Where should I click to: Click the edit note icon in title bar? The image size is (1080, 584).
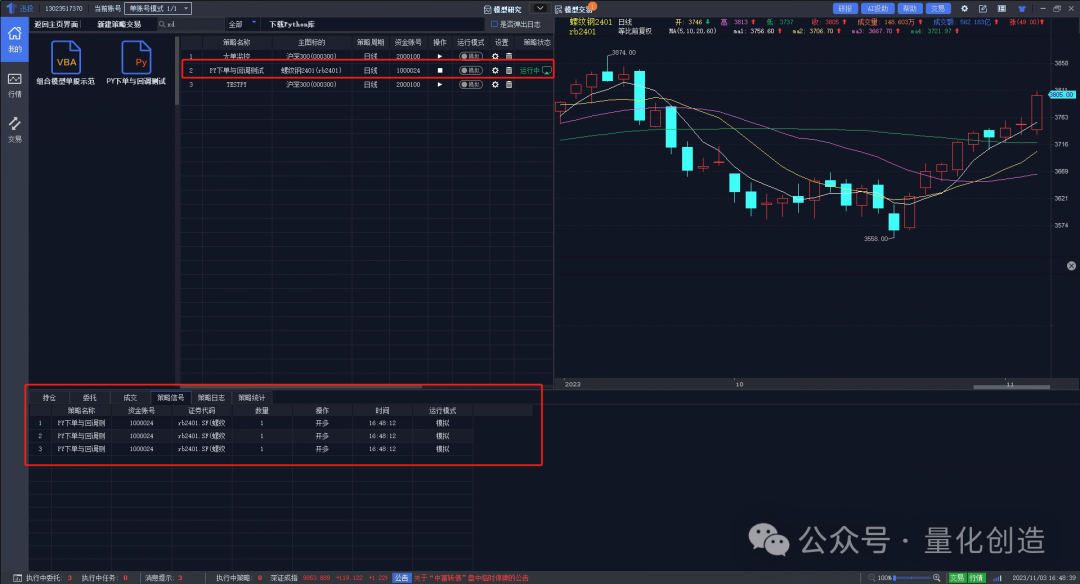983,8
